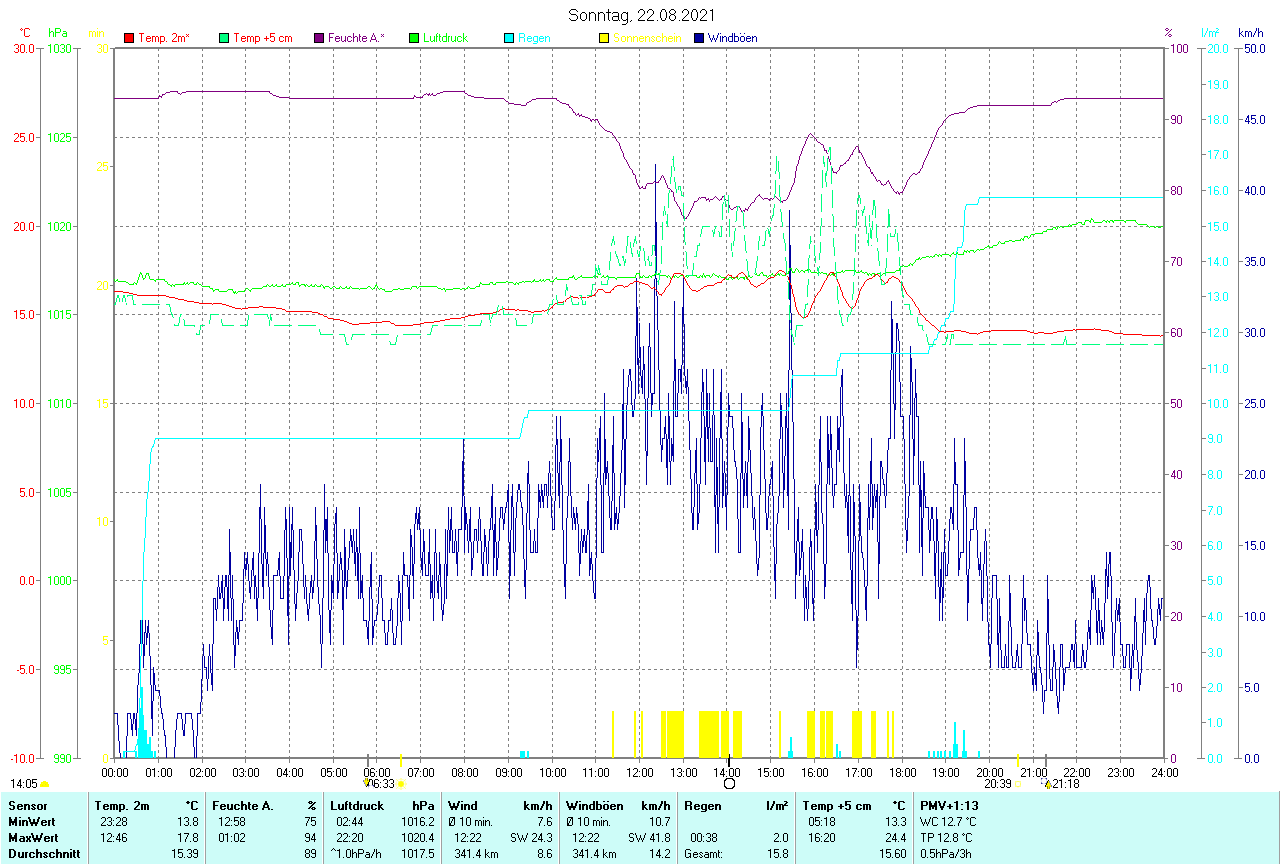The image size is (1280, 864).
Task: Click the max ground temperature '24.4'
Action: (x=894, y=837)
